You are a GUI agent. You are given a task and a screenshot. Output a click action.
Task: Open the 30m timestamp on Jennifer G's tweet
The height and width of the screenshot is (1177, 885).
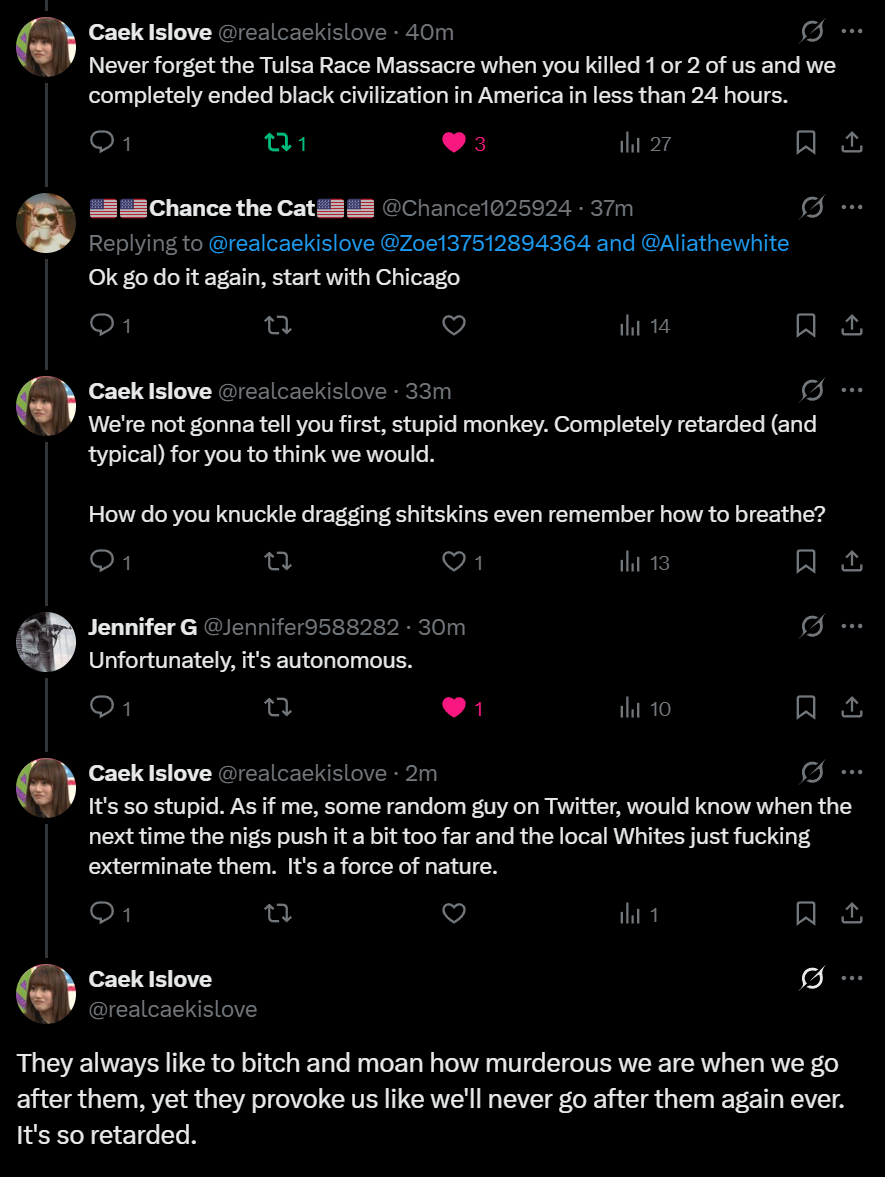click(441, 627)
